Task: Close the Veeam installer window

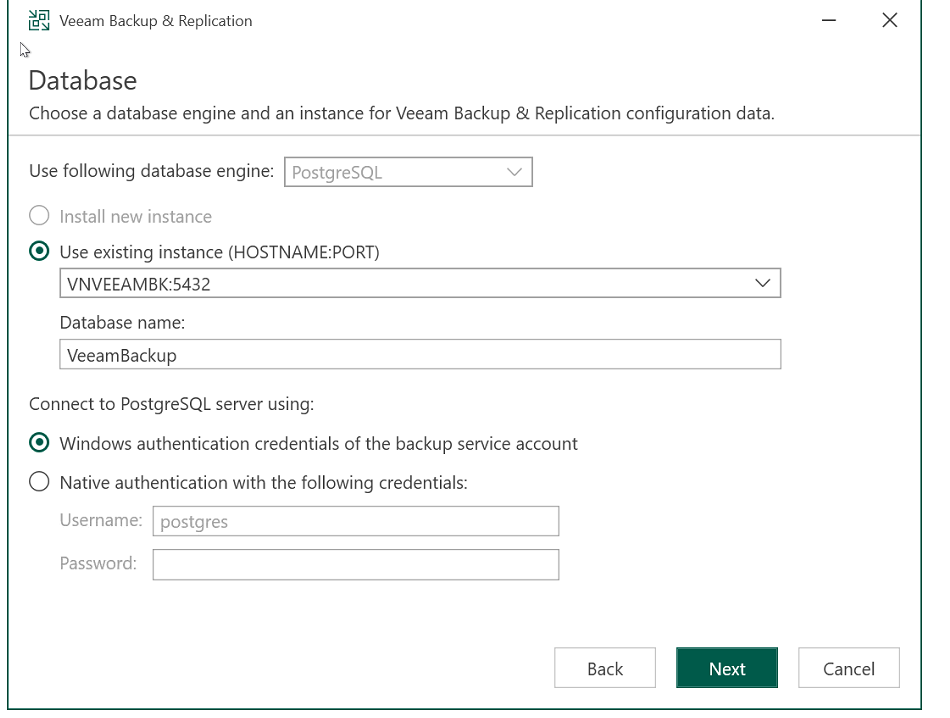Action: [x=889, y=21]
